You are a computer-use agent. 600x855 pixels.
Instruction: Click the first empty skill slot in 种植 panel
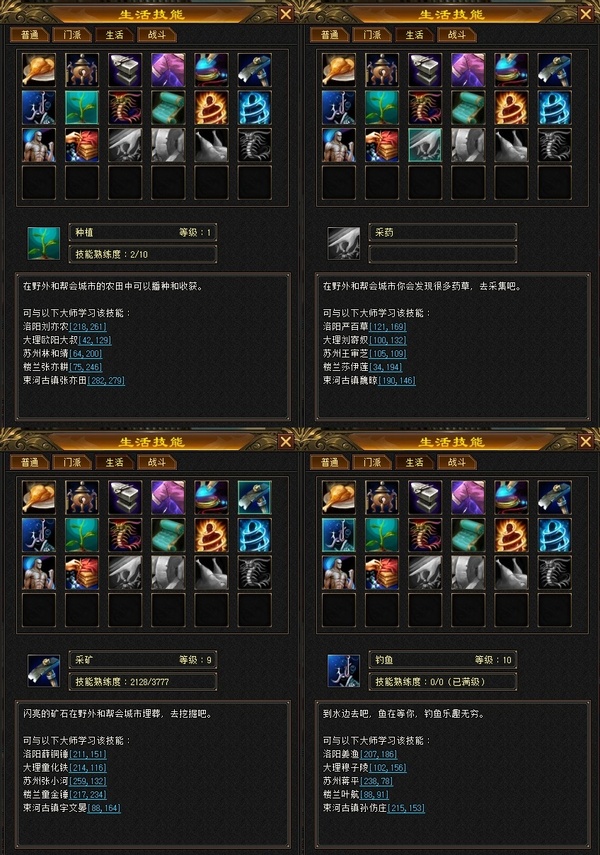point(39,183)
